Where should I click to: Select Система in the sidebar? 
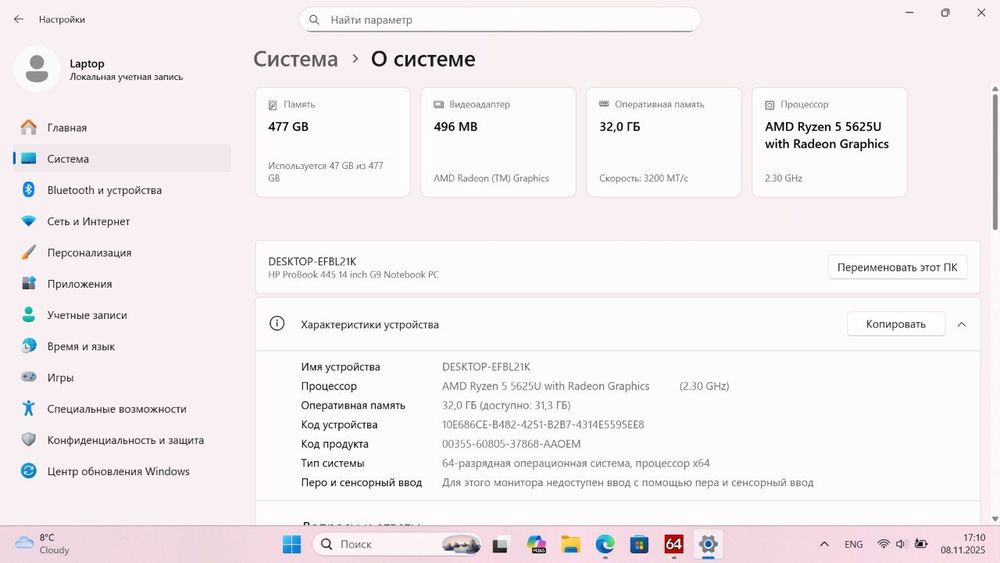point(122,158)
